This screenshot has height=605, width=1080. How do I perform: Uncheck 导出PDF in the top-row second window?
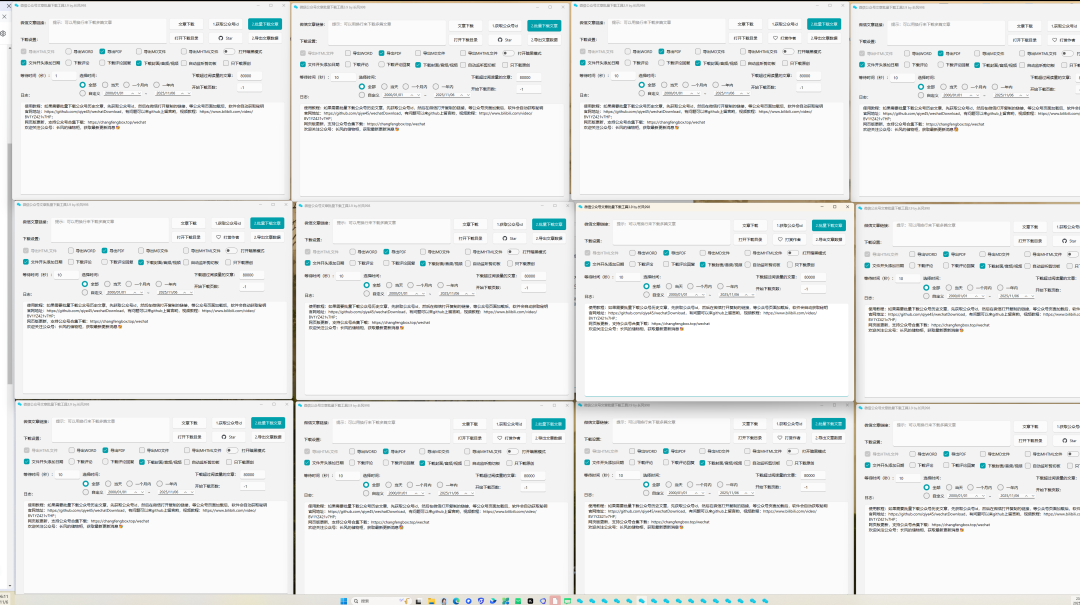pyautogui.click(x=382, y=53)
